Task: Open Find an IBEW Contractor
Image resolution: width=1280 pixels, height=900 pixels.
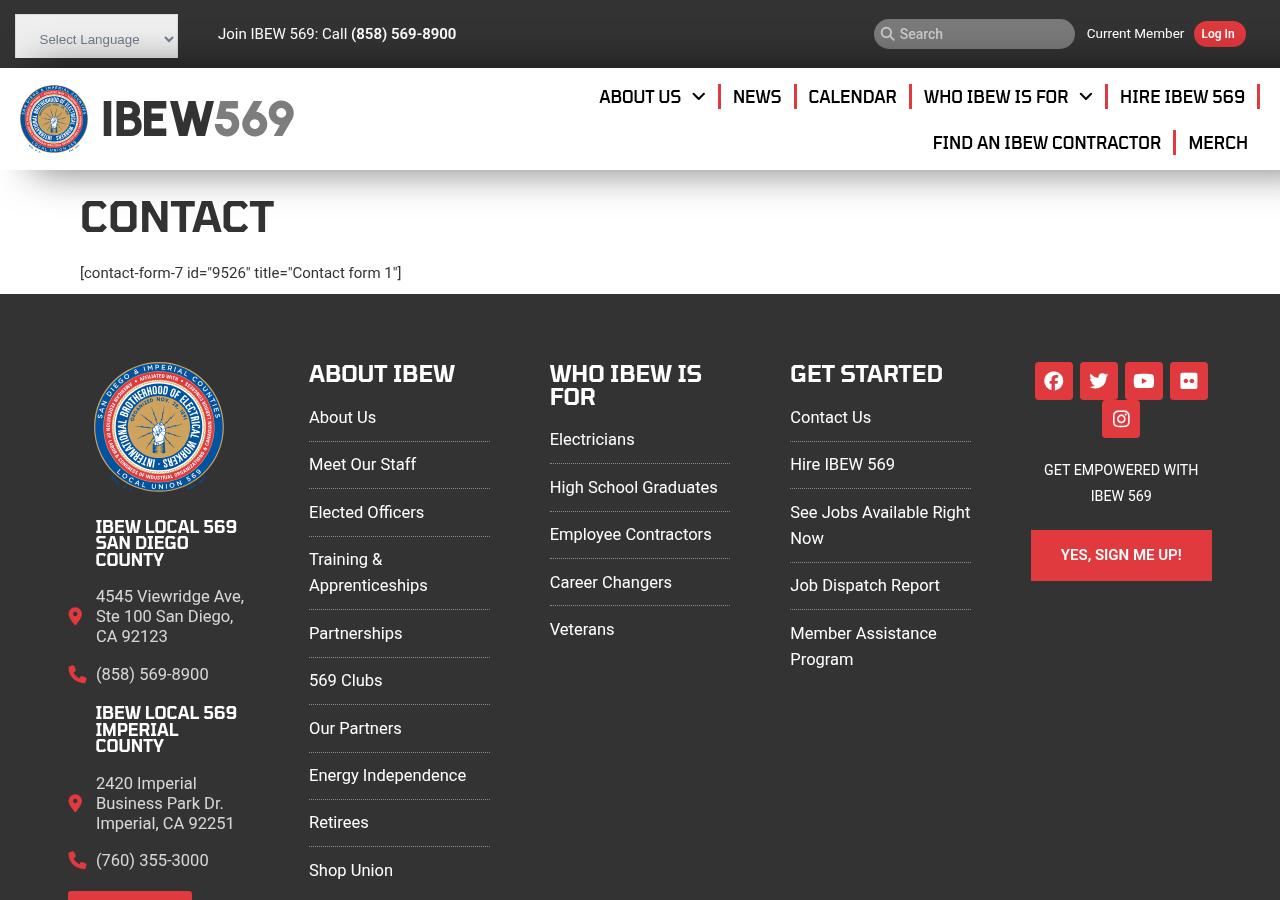Action: [x=1047, y=143]
